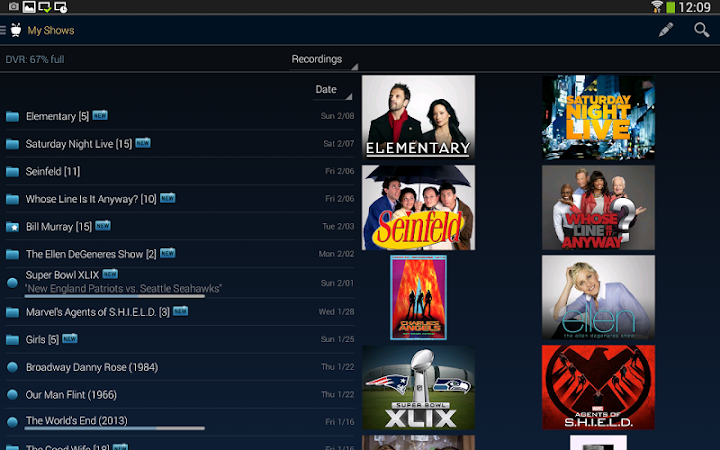Select Super Bowl XLIX recording title

tap(62, 275)
